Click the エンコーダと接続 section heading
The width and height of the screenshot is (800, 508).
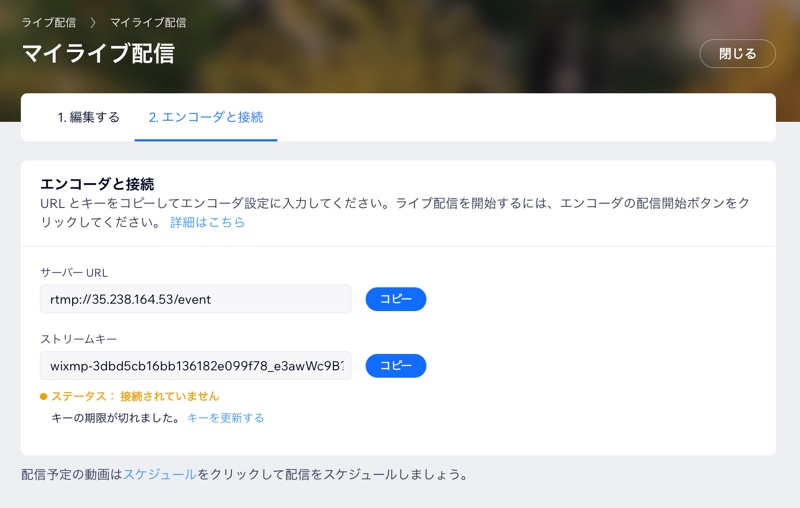[x=97, y=184]
